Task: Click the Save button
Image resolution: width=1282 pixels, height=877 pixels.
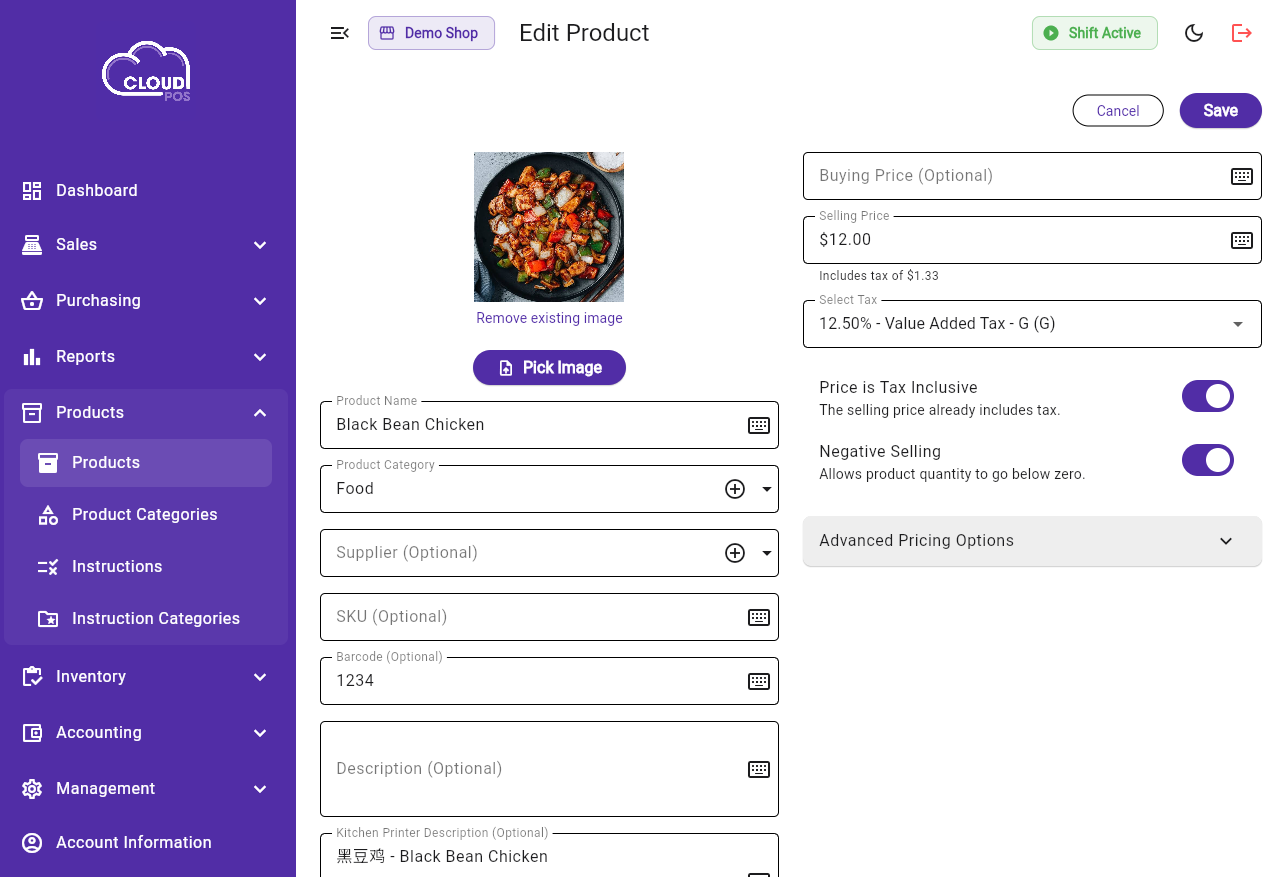Action: click(x=1220, y=111)
